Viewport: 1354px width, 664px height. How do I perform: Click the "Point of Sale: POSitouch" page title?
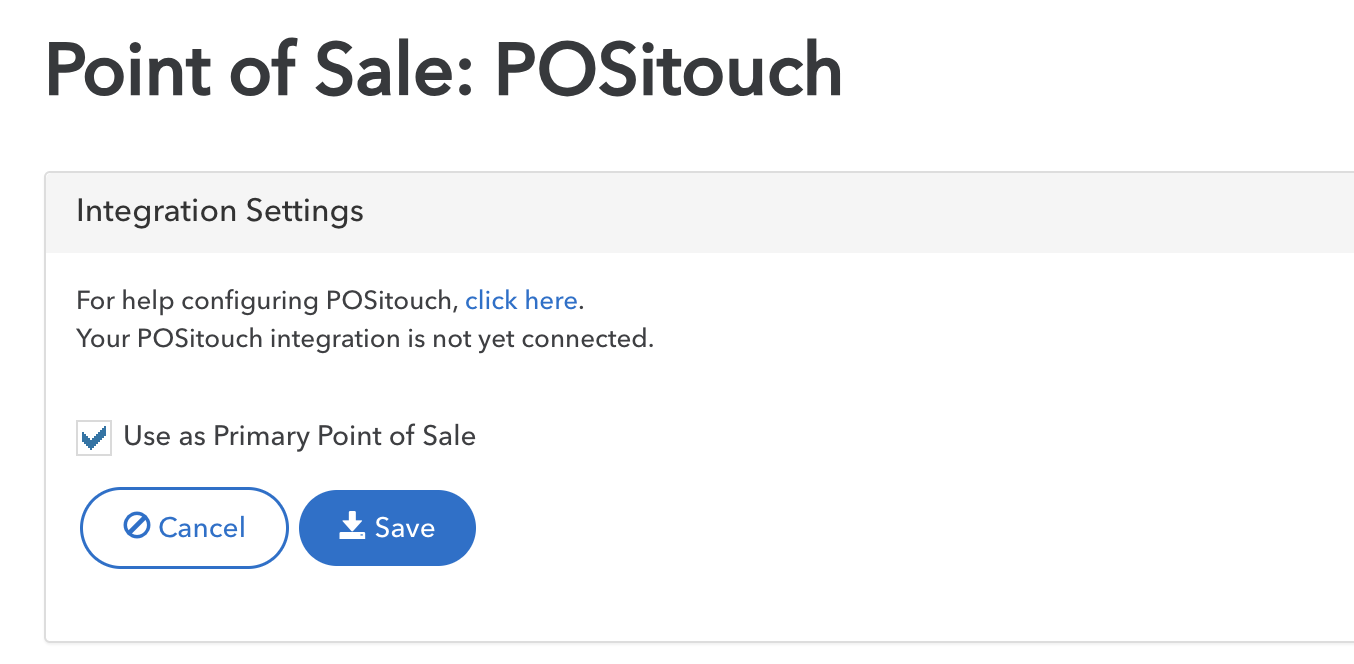pos(444,70)
